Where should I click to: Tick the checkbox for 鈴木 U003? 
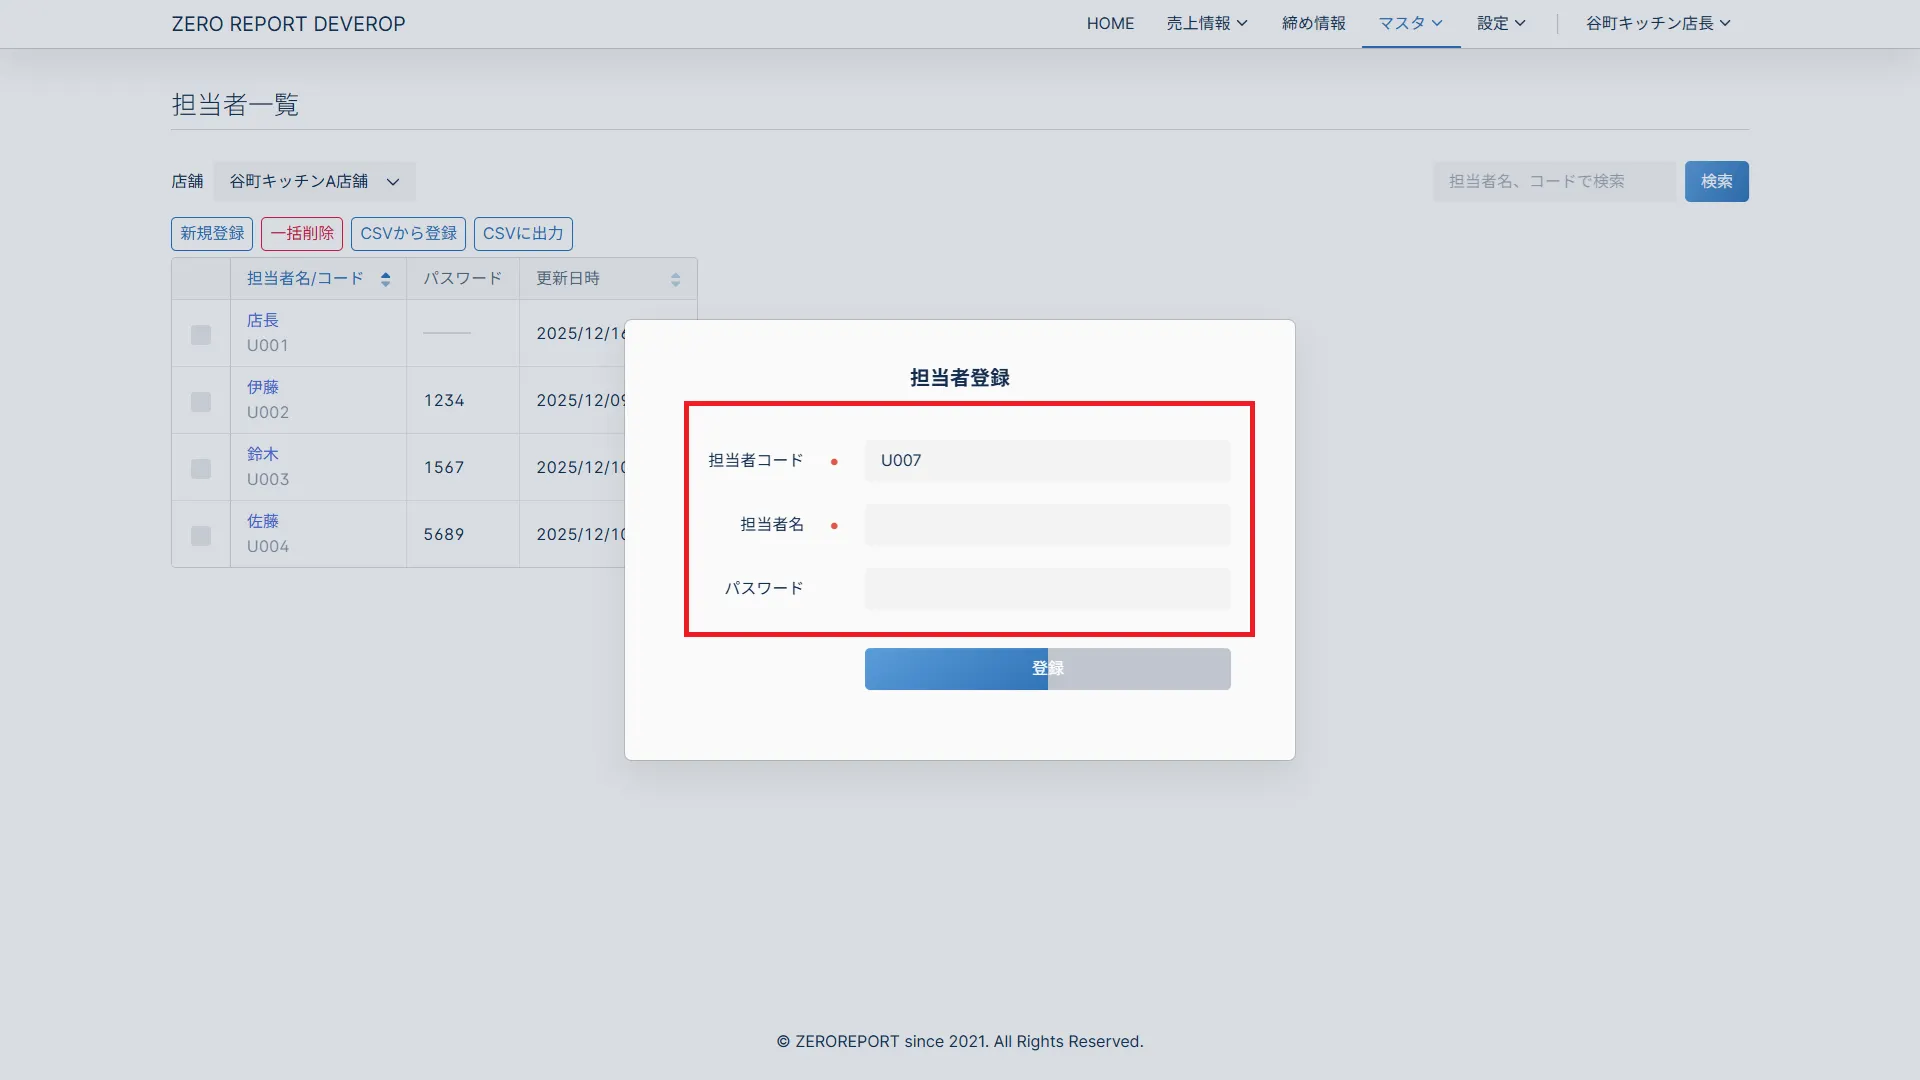point(201,469)
